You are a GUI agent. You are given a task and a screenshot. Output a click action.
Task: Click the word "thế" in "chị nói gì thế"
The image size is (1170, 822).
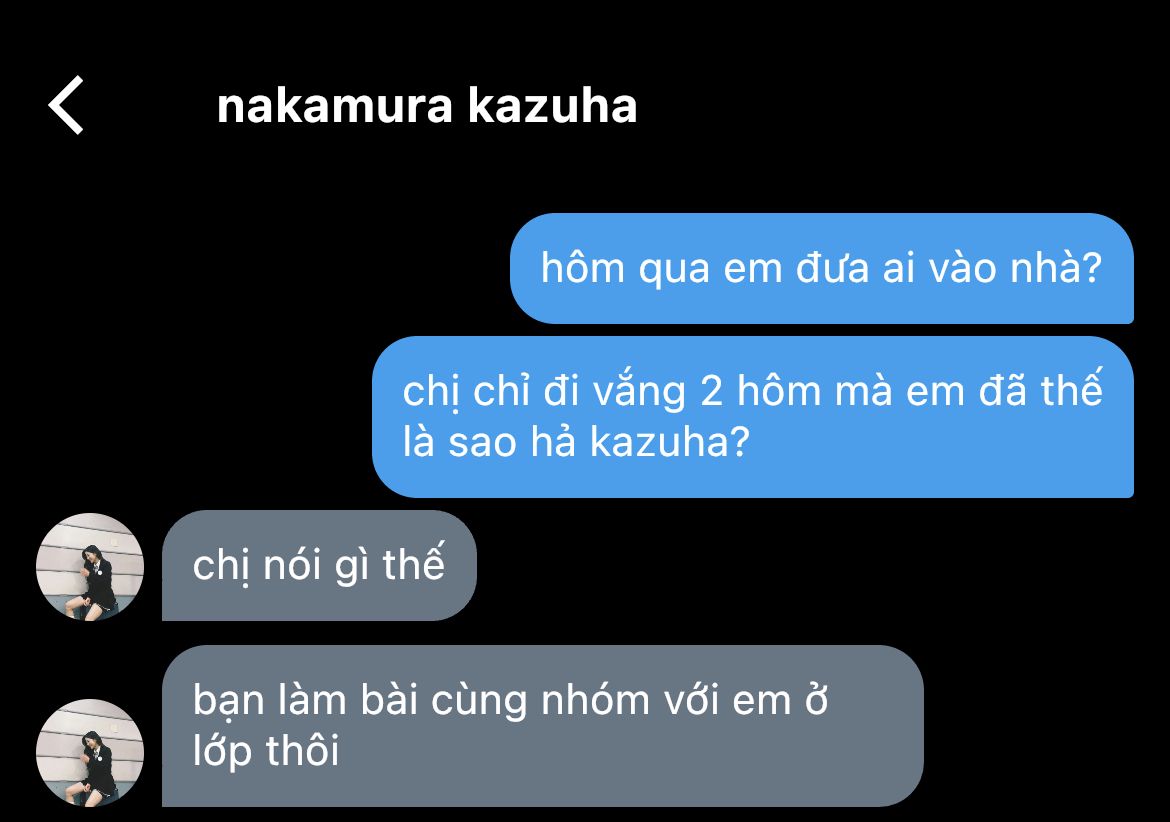(x=413, y=563)
